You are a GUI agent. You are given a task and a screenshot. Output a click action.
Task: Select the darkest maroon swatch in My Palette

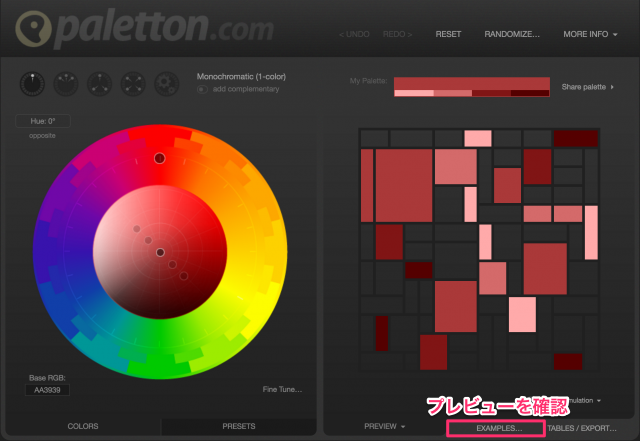coord(530,93)
